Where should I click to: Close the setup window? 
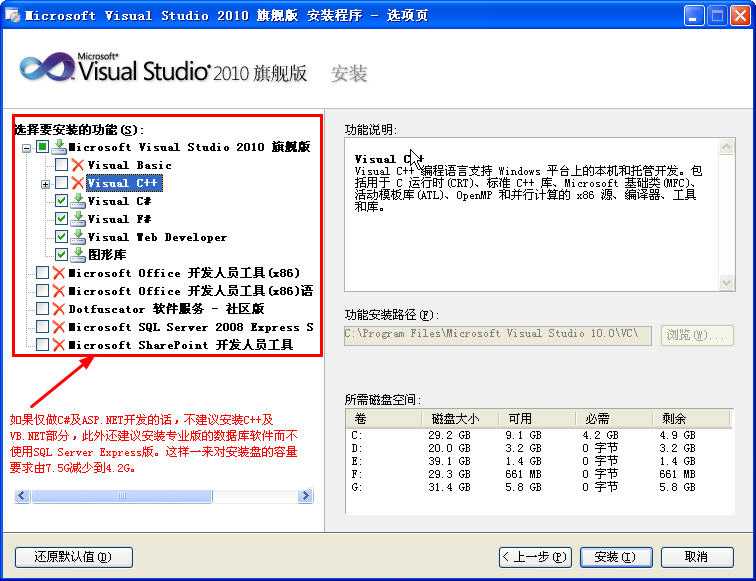coord(741,16)
